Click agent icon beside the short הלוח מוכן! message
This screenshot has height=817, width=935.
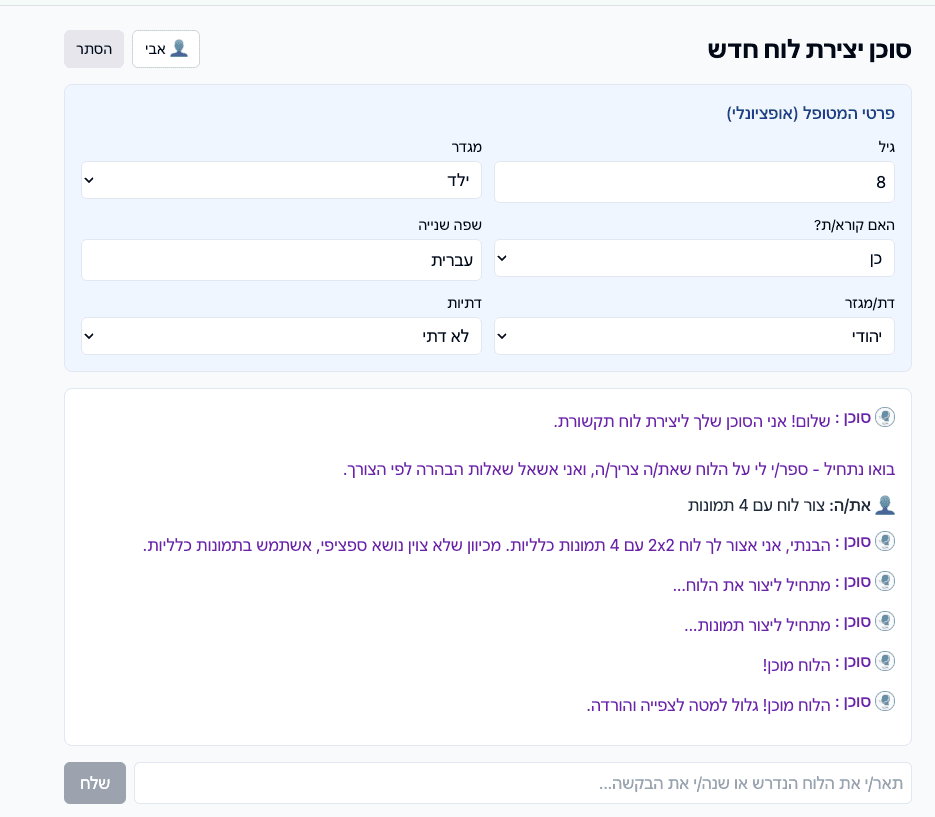885,661
